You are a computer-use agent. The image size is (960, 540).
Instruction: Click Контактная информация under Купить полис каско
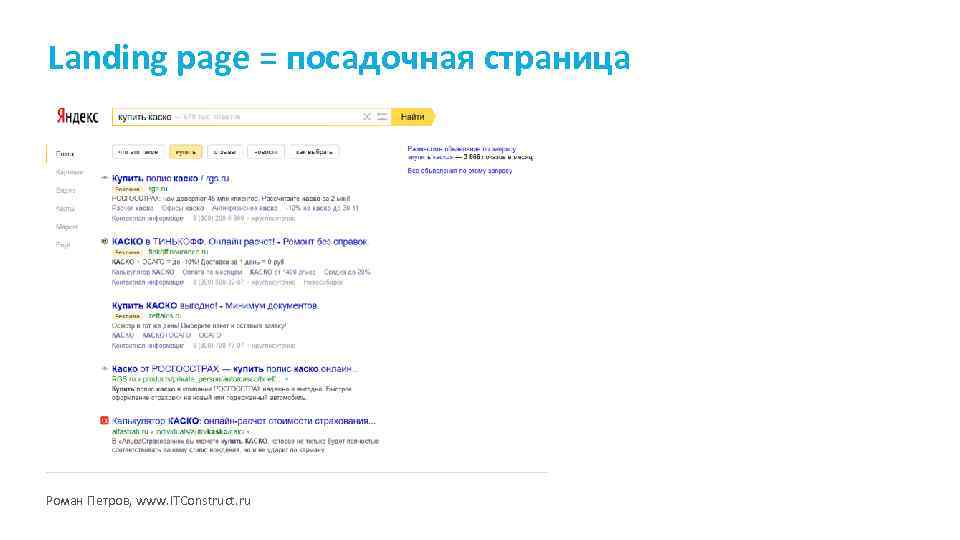[x=148, y=219]
